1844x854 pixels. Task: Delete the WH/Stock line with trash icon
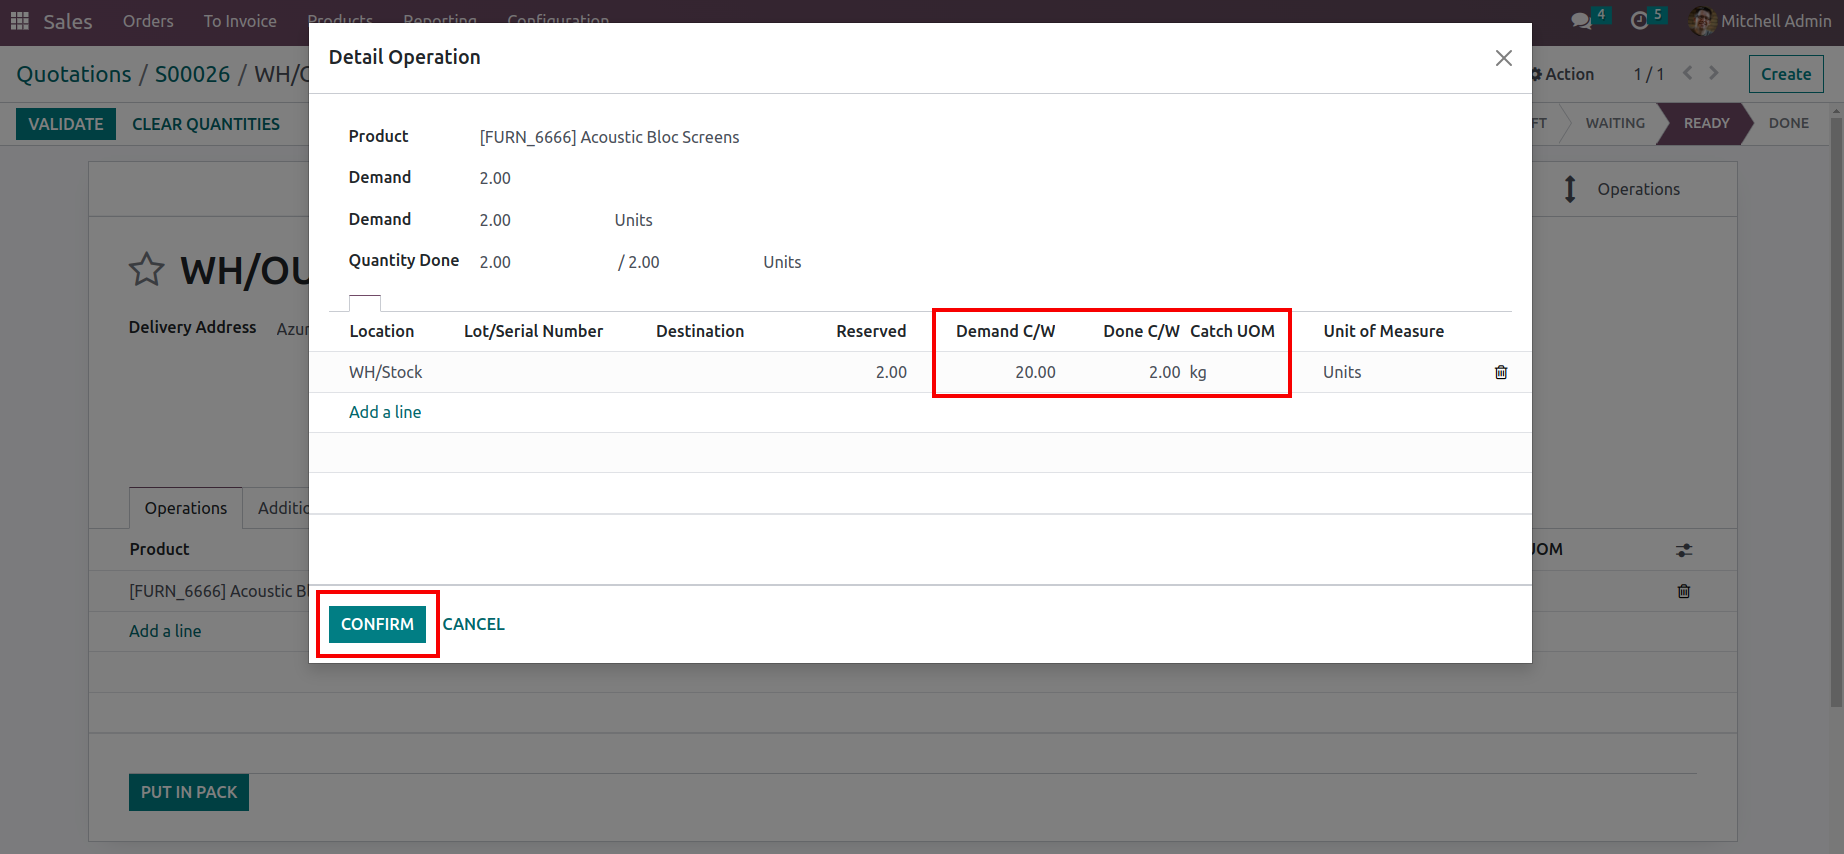[1501, 372]
